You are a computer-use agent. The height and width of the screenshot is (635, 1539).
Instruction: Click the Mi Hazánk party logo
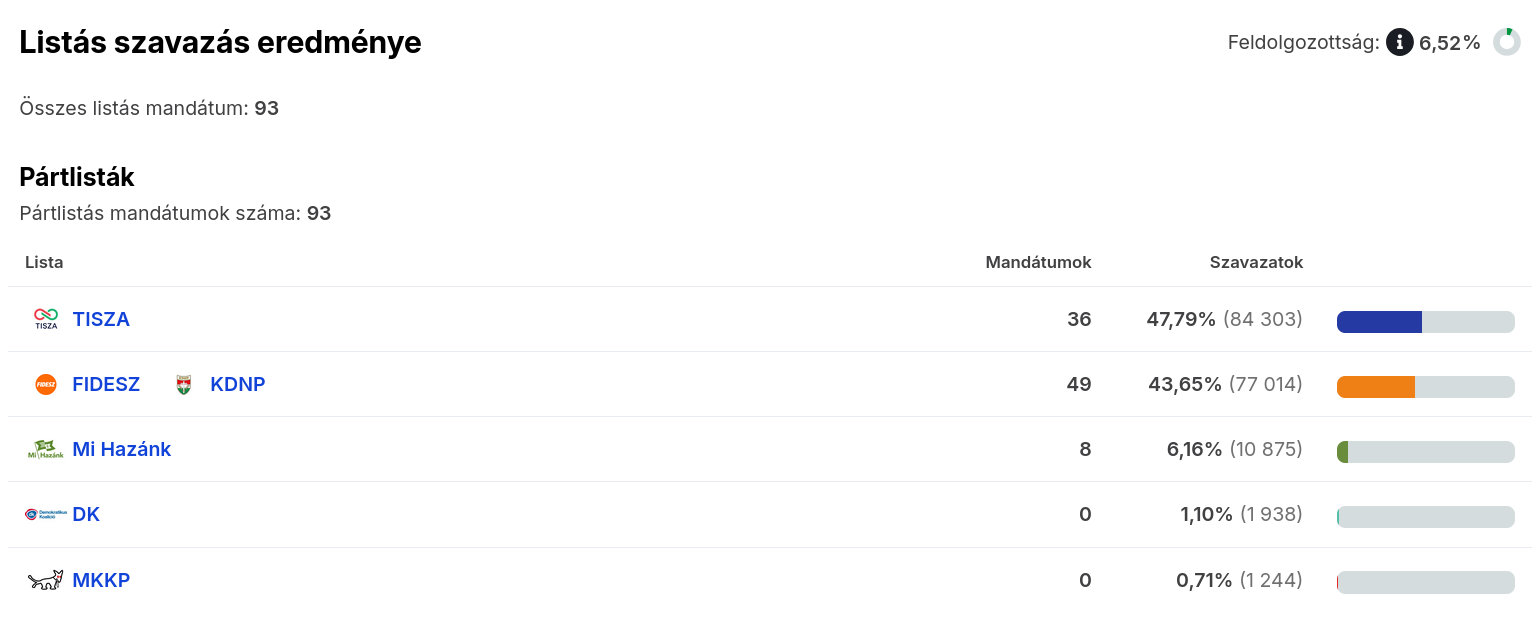(46, 450)
